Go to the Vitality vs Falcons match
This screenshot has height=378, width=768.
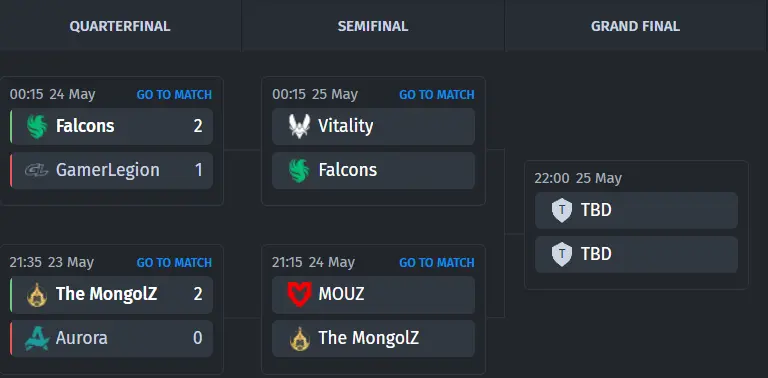[x=436, y=94]
